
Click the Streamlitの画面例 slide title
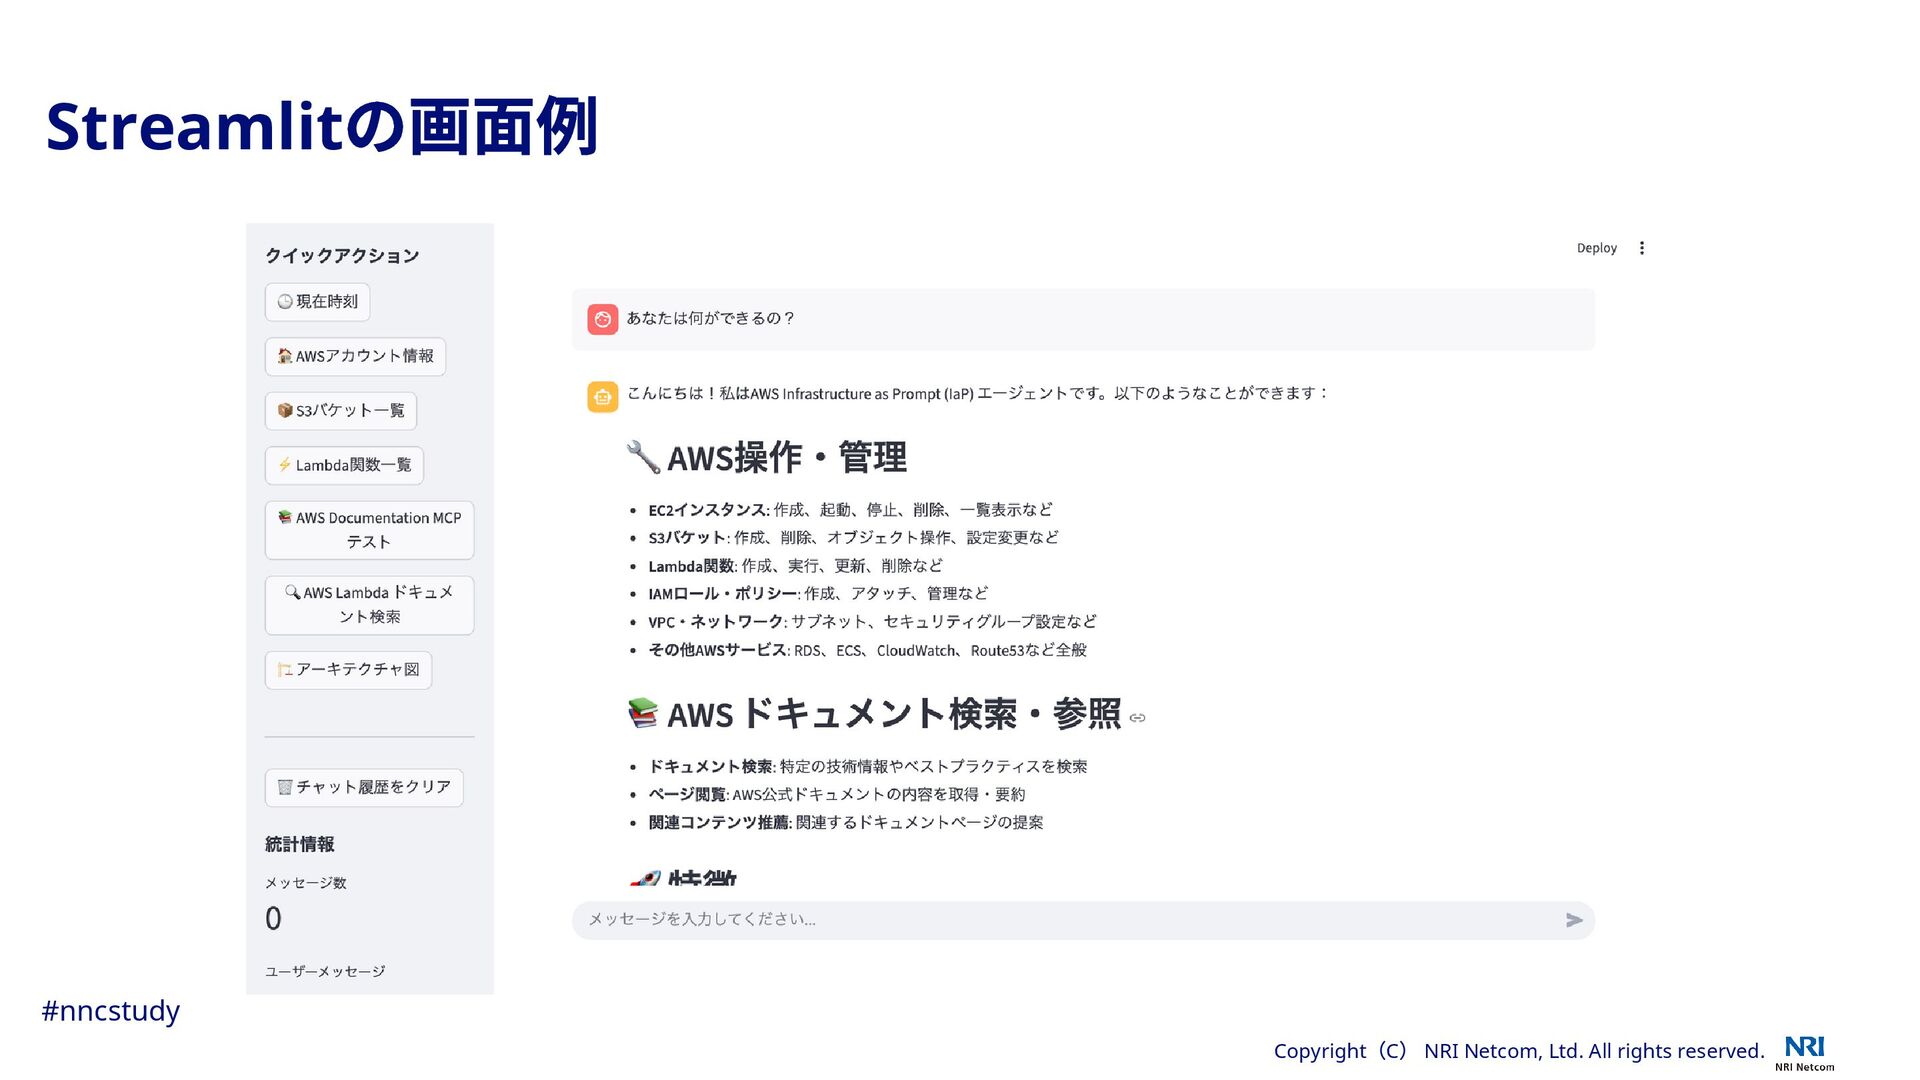point(322,127)
